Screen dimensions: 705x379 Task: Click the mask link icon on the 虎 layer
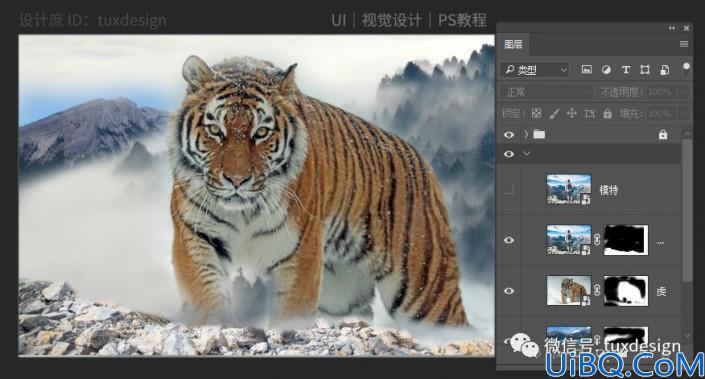click(x=597, y=290)
